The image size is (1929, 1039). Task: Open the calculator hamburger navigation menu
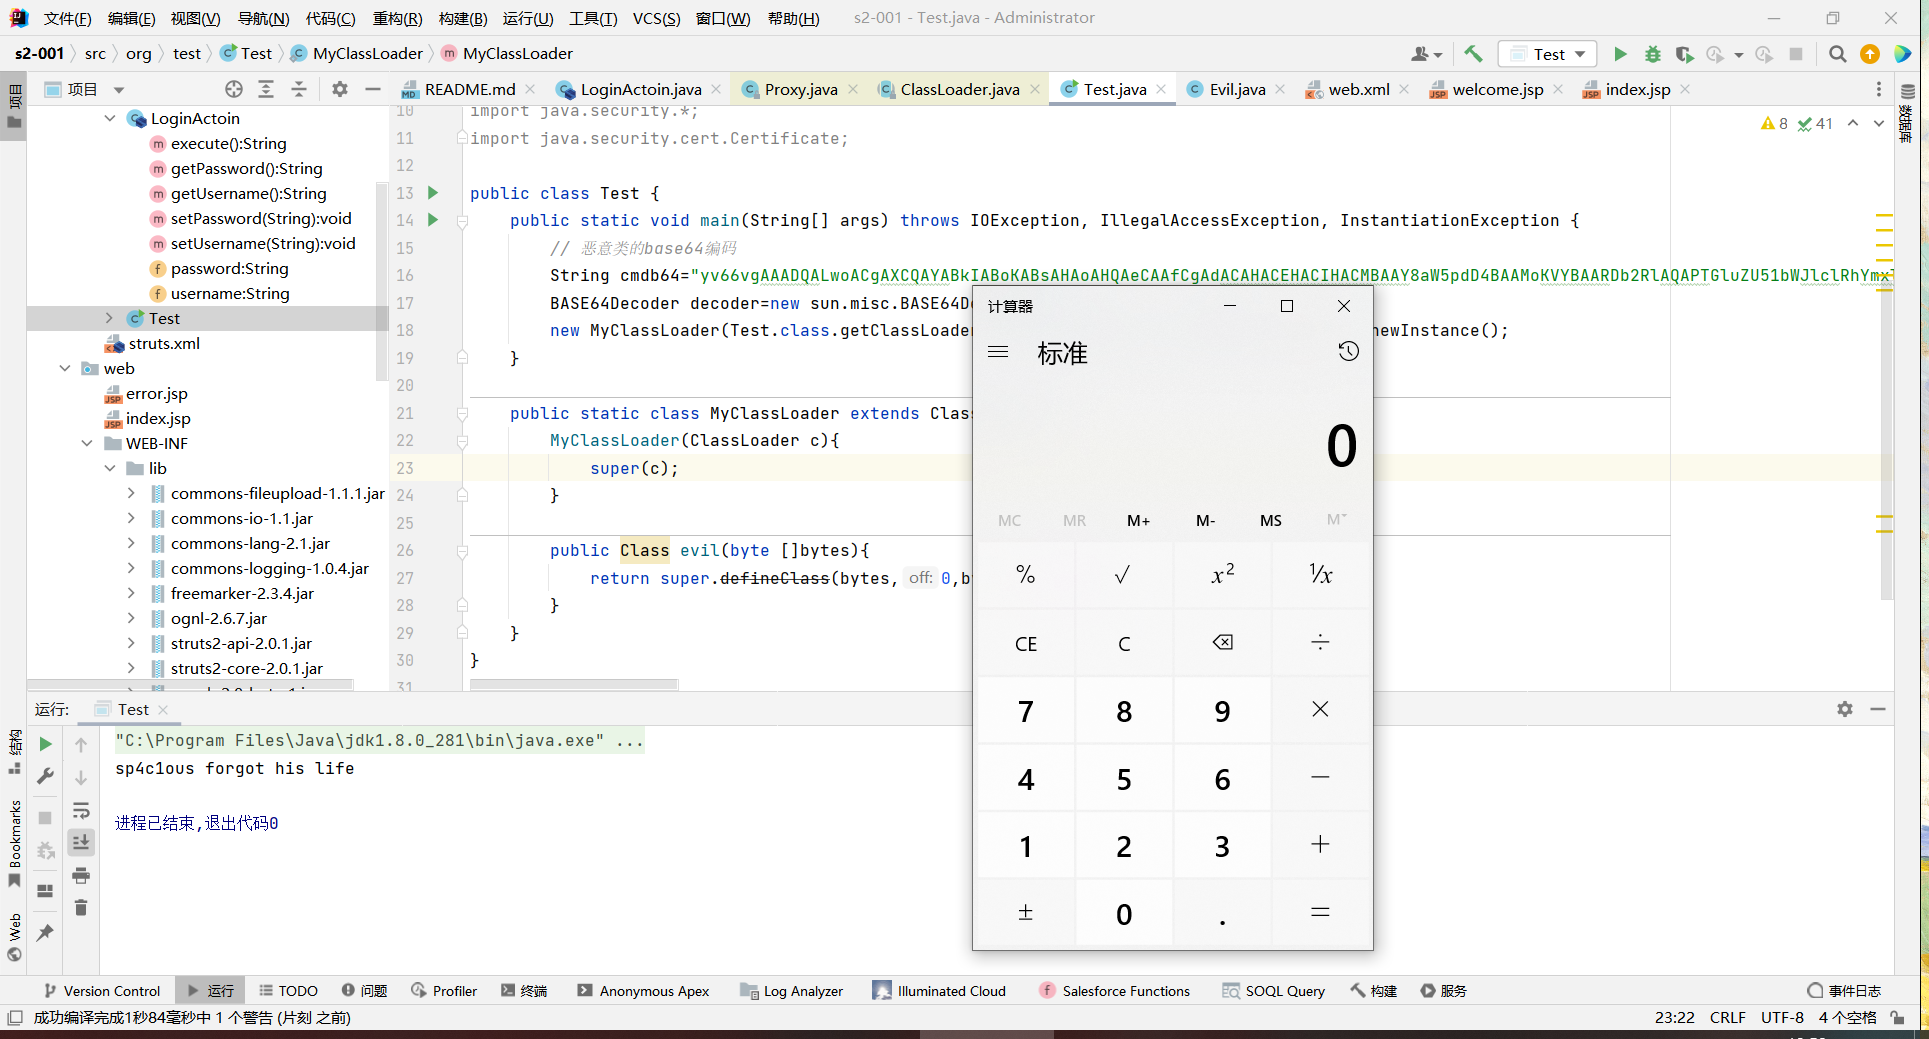point(998,352)
